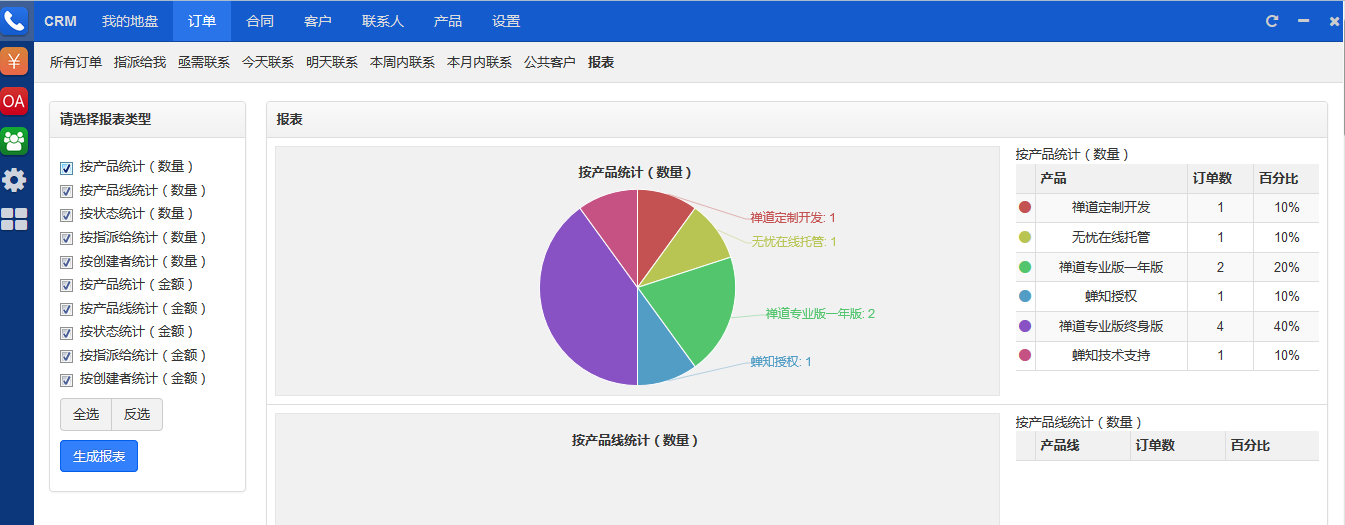This screenshot has width=1345, height=525.
Task: Click yellow-green swatch for 无忧在线托管
Action: (1025, 237)
